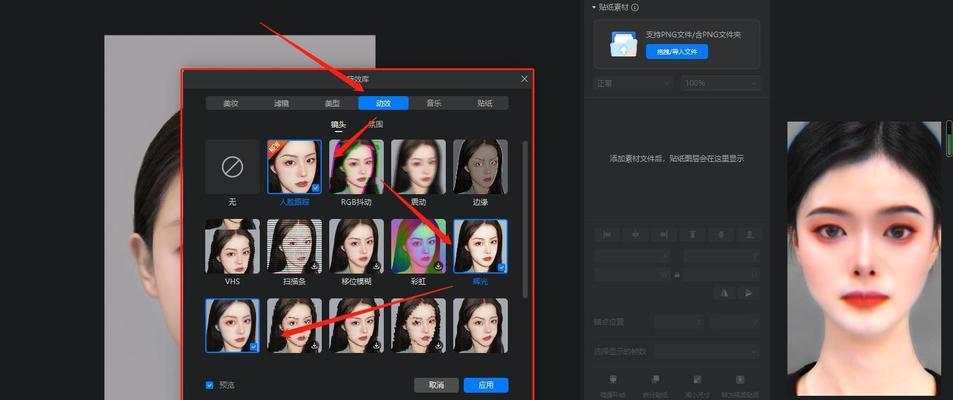Click the 添加素材文件后 placeholder text
The height and width of the screenshot is (400, 953).
(x=677, y=159)
